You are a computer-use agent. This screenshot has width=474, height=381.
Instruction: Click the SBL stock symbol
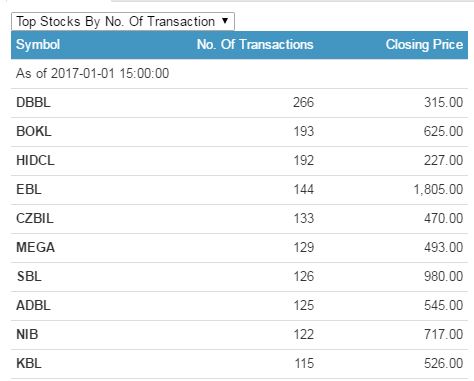[29, 276]
